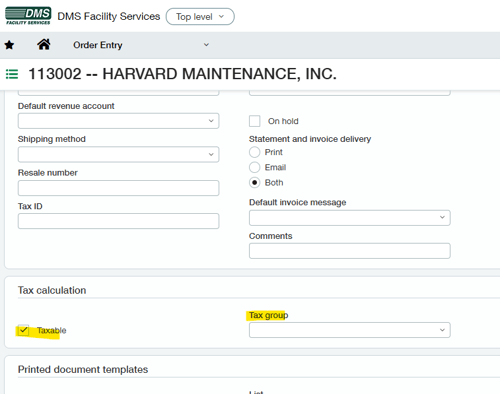The width and height of the screenshot is (500, 394).
Task: Click the Printed document templates heading
Action: point(83,369)
